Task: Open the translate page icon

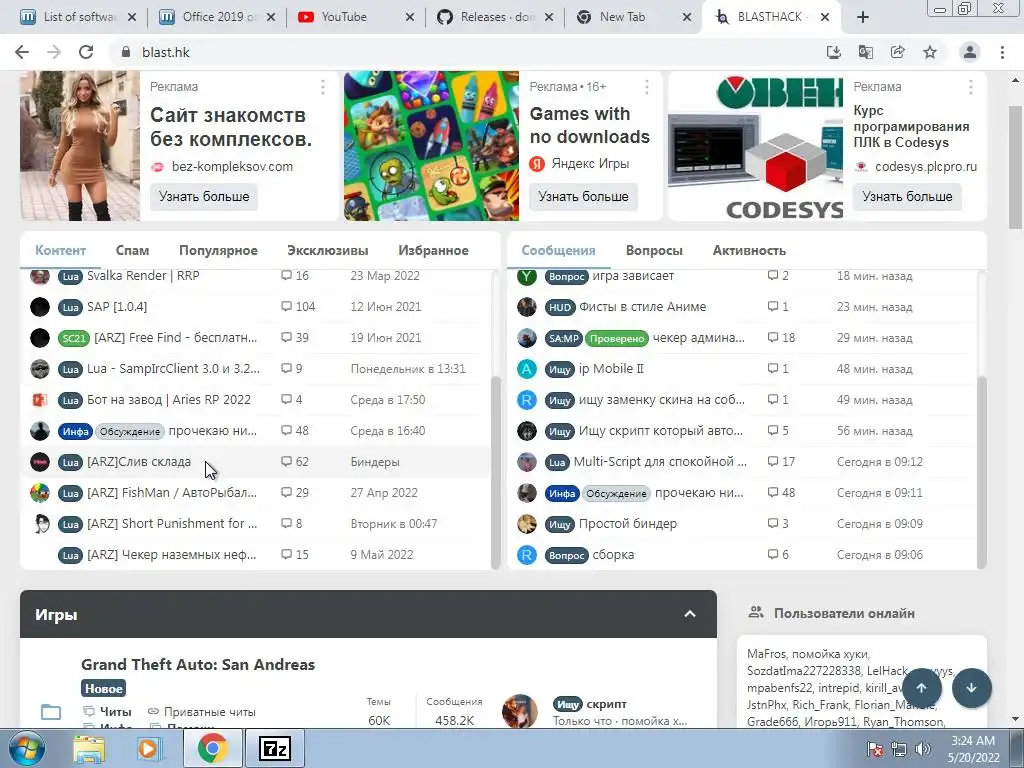Action: 865,52
